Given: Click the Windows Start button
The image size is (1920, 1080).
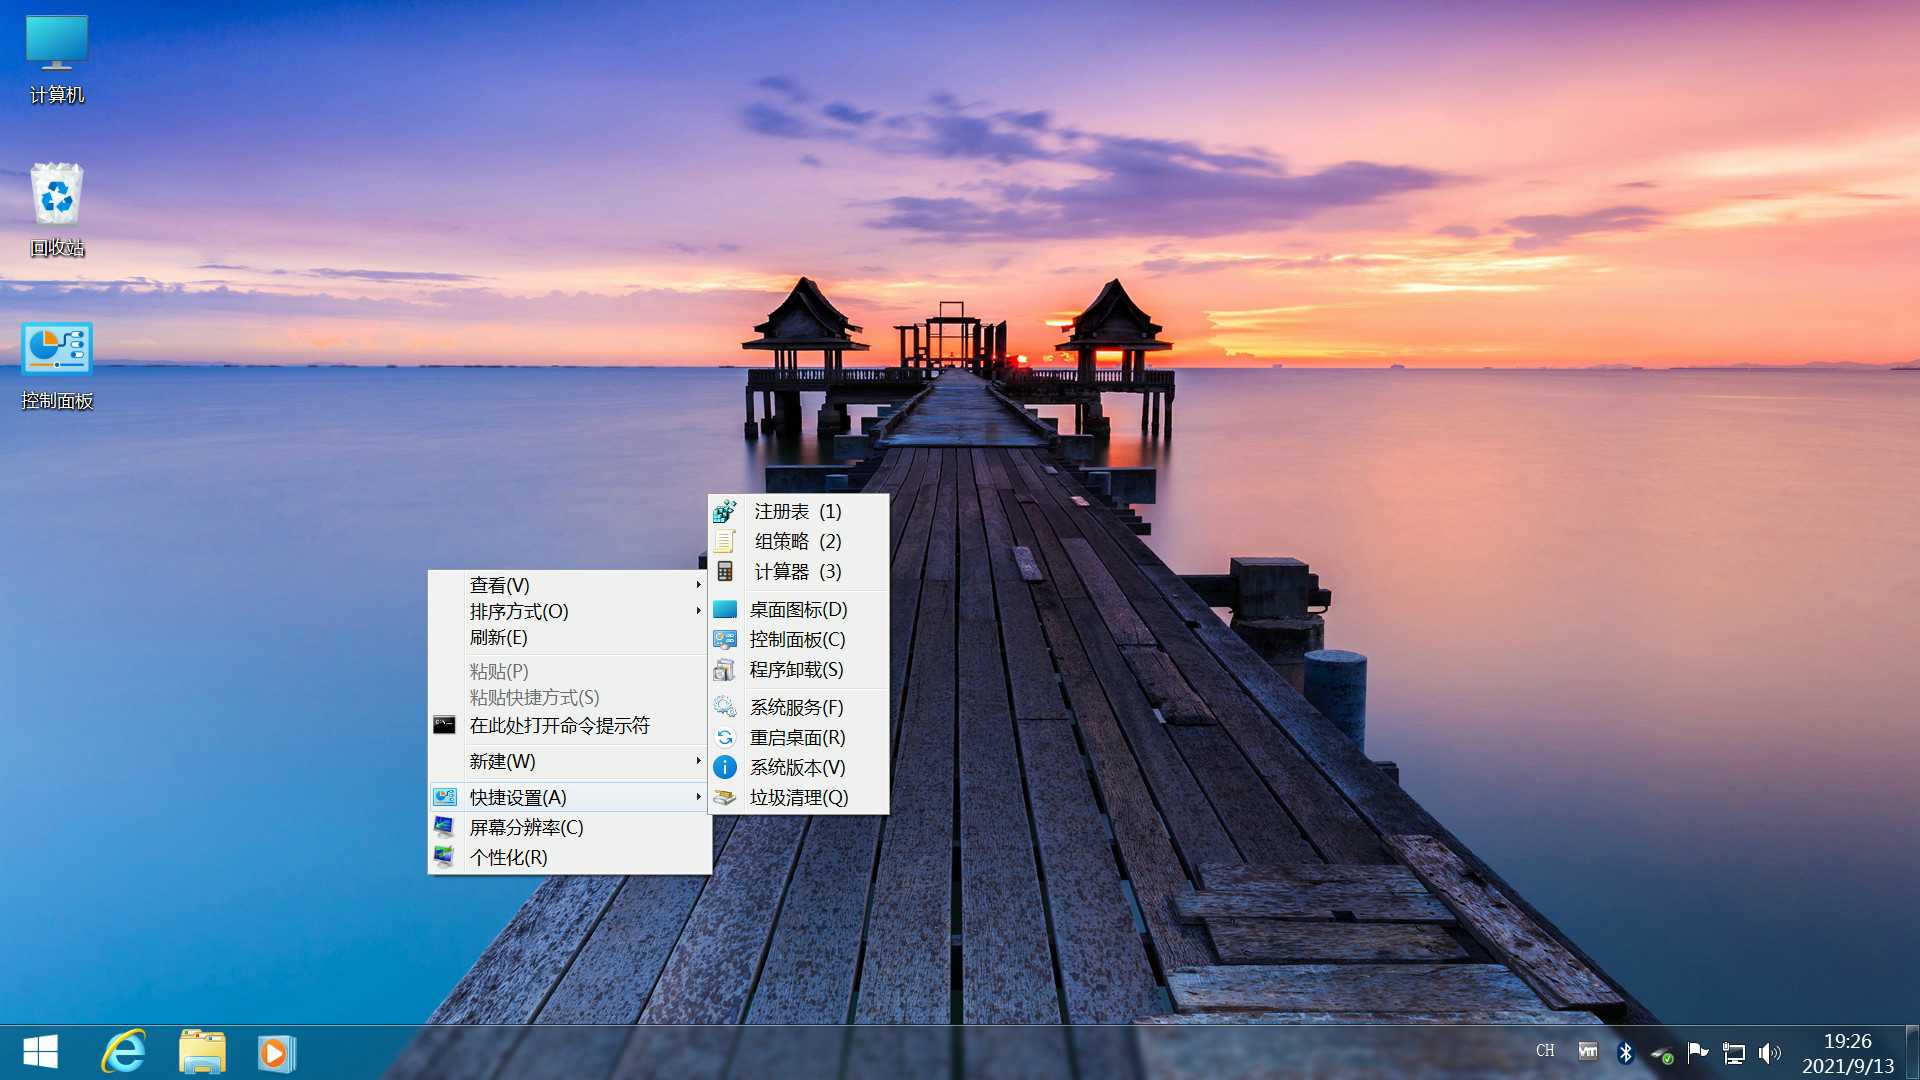Looking at the screenshot, I should [40, 1052].
